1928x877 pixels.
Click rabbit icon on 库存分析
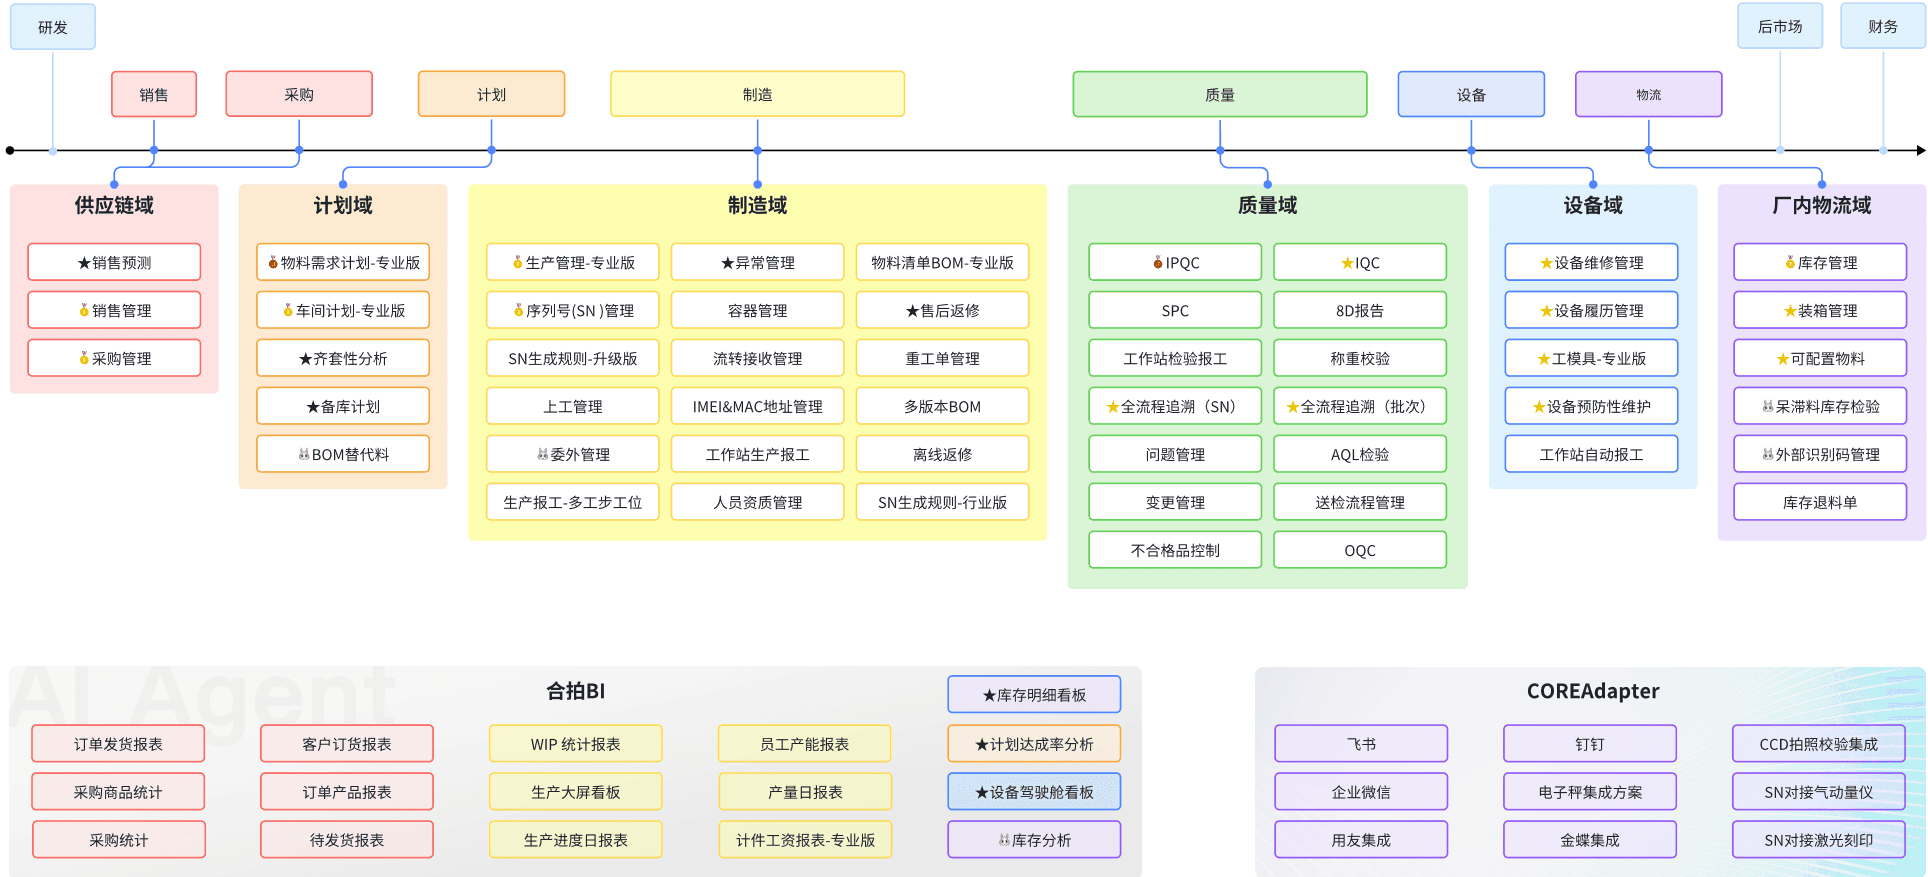(x=1004, y=840)
